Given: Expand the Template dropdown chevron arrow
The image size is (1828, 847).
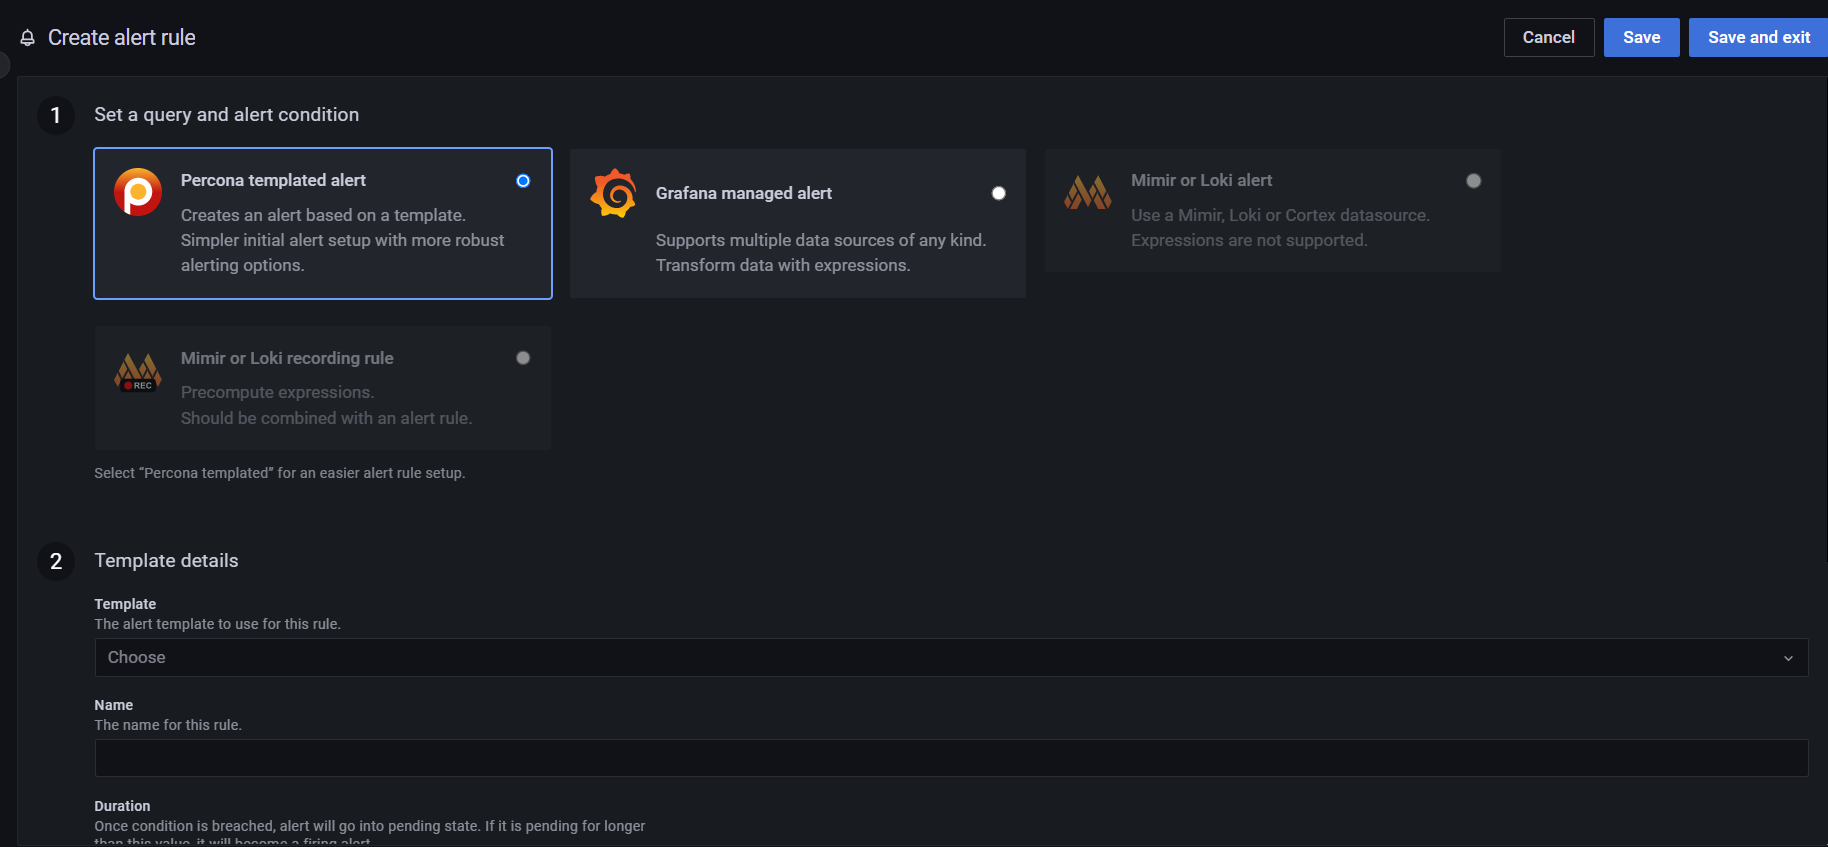Looking at the screenshot, I should [x=1788, y=658].
